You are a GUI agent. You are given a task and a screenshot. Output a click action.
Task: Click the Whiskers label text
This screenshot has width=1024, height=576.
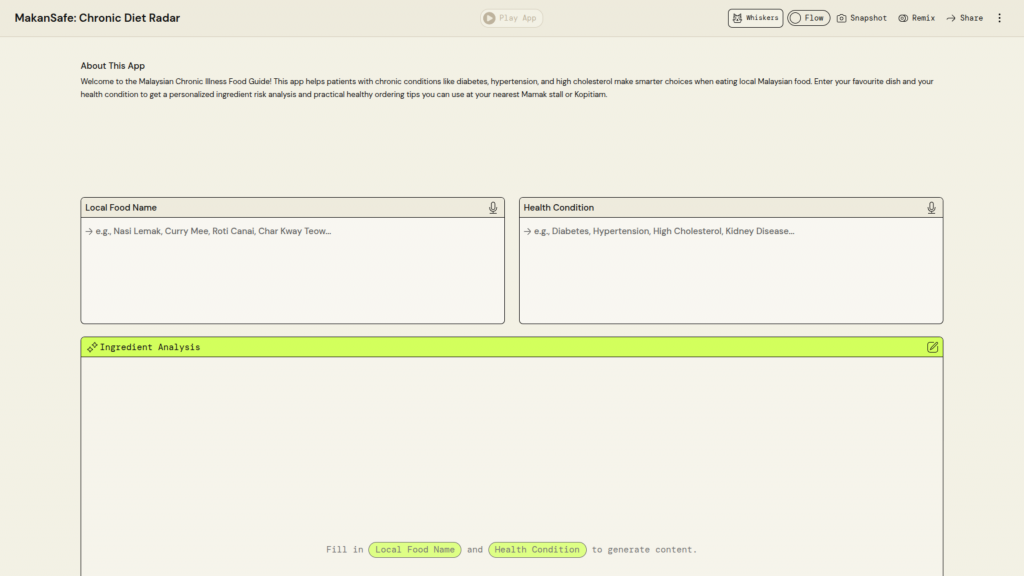tap(762, 18)
